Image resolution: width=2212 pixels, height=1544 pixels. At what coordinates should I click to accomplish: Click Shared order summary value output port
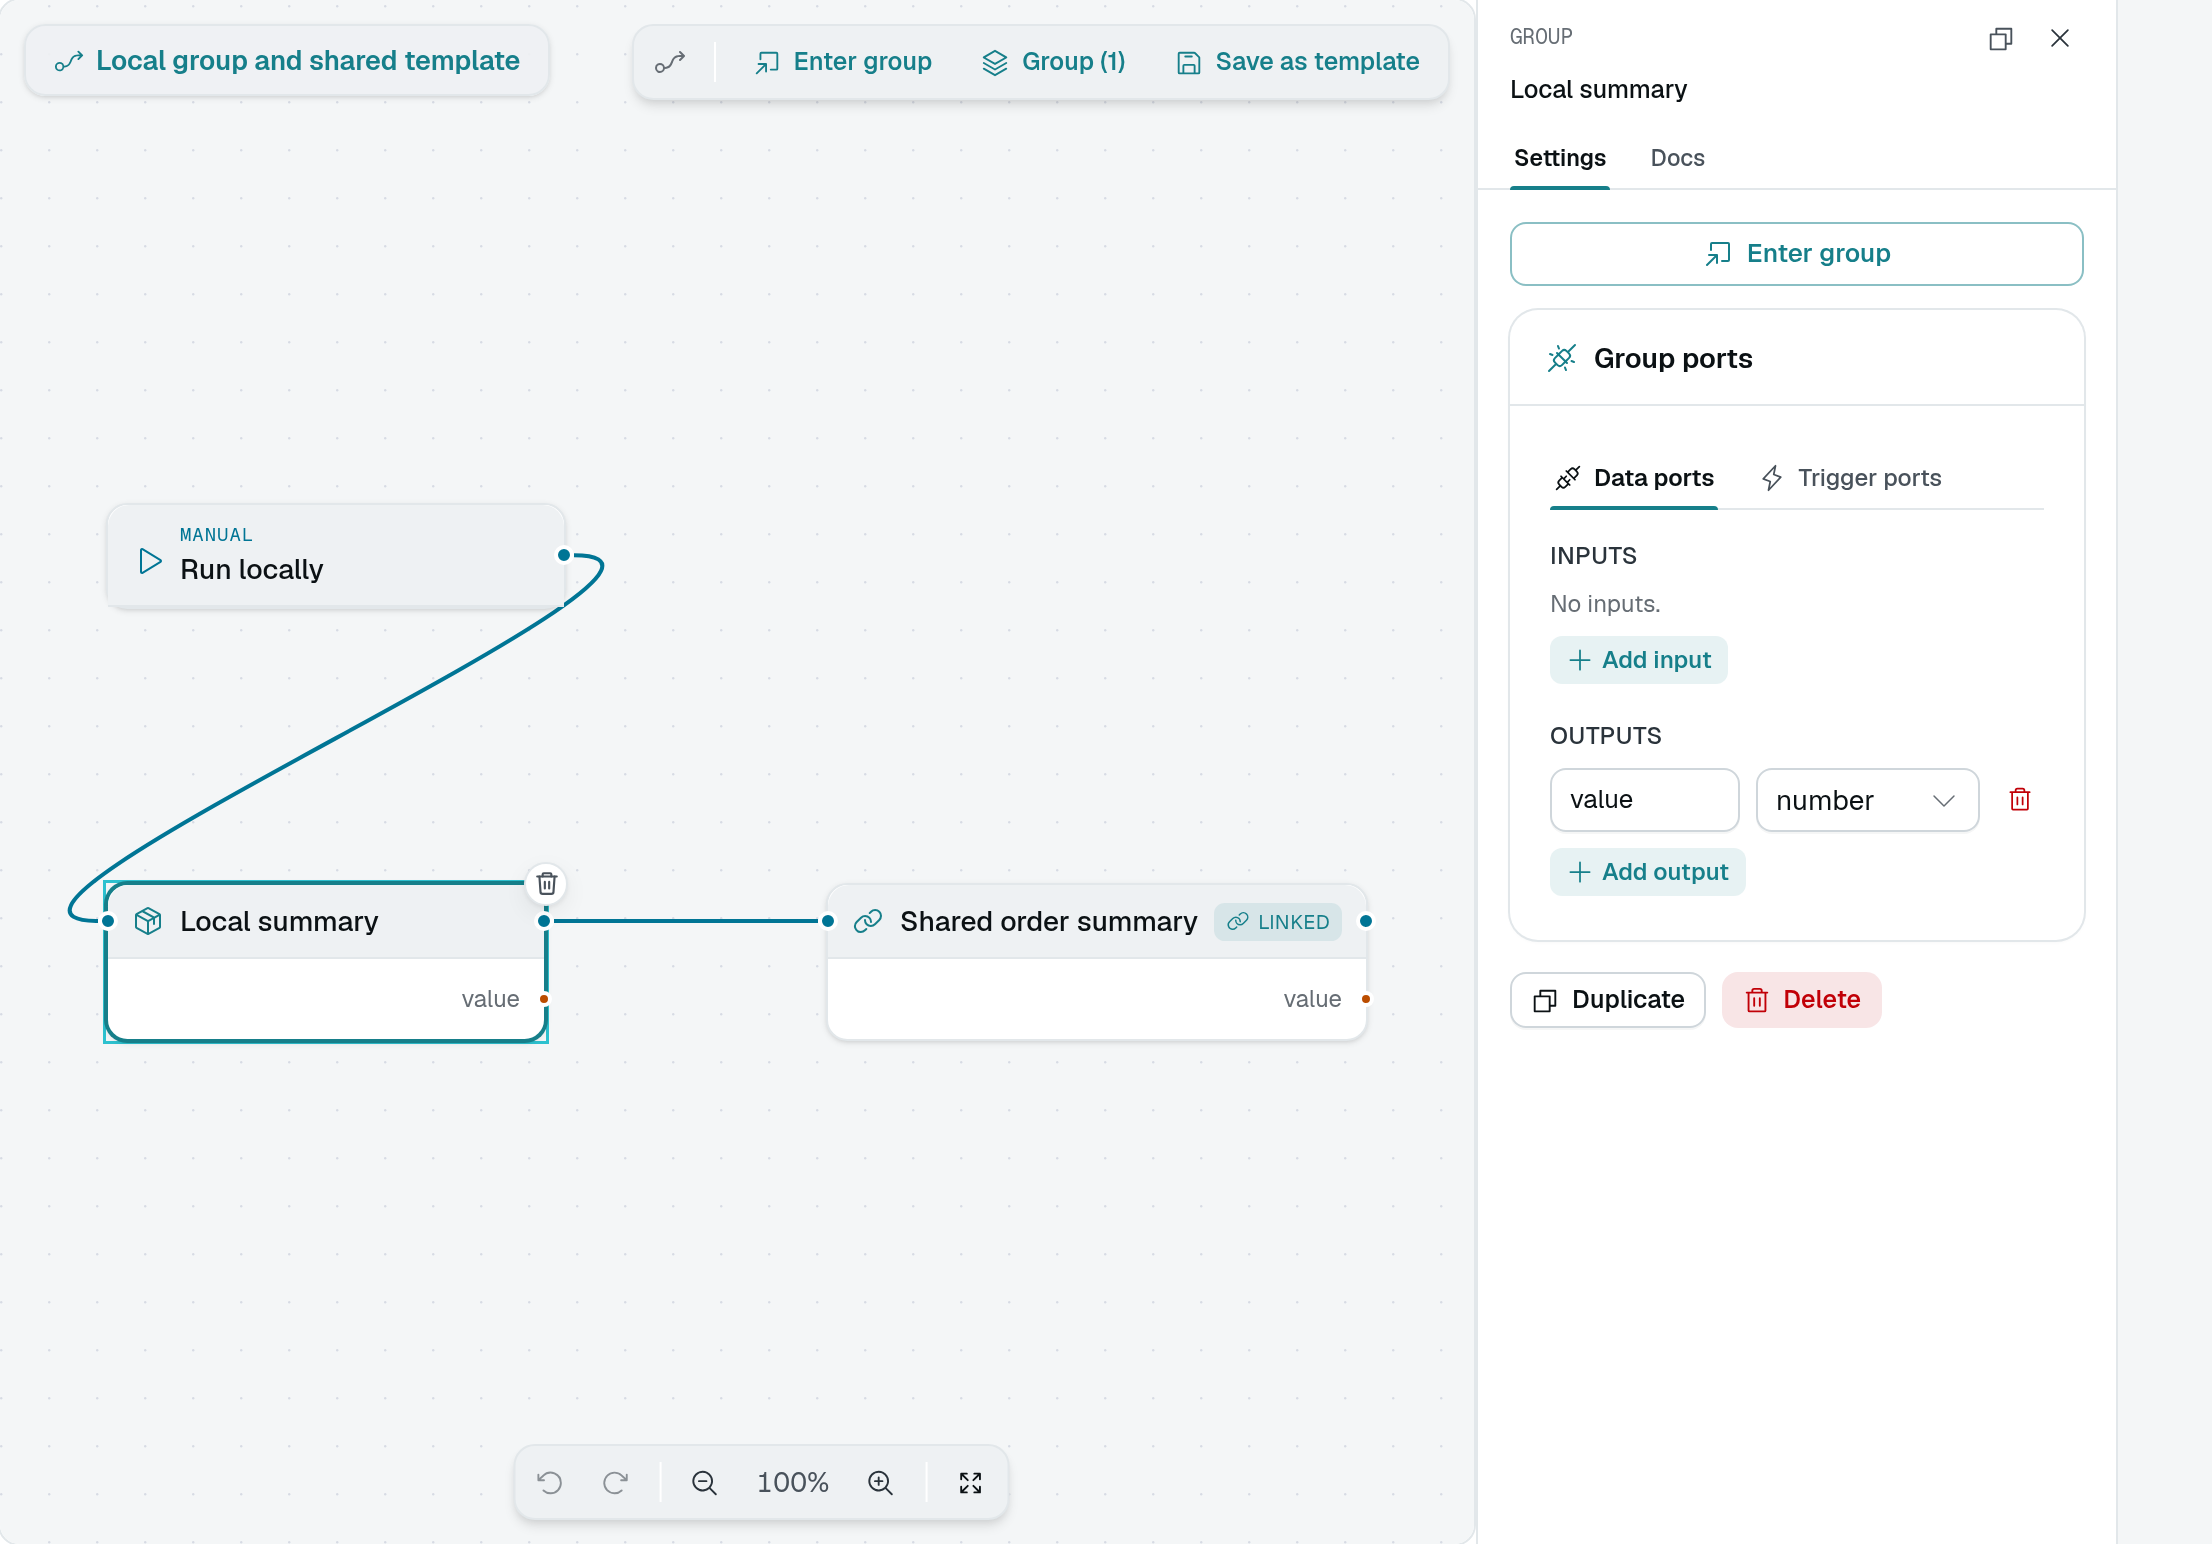point(1366,999)
